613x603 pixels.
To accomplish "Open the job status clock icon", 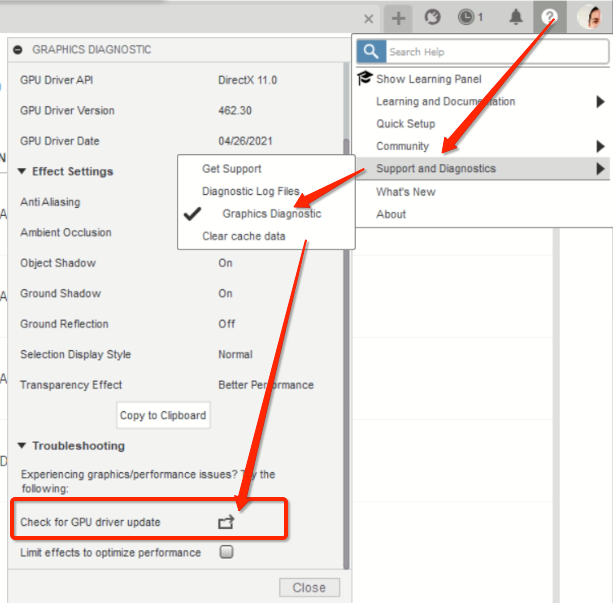I will (x=471, y=17).
